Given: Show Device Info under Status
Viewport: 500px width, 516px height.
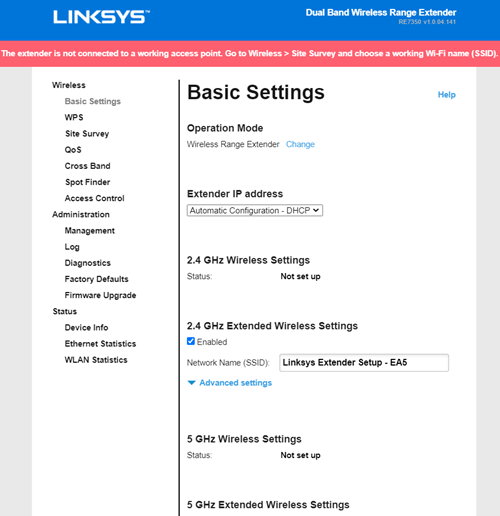Looking at the screenshot, I should coord(86,328).
